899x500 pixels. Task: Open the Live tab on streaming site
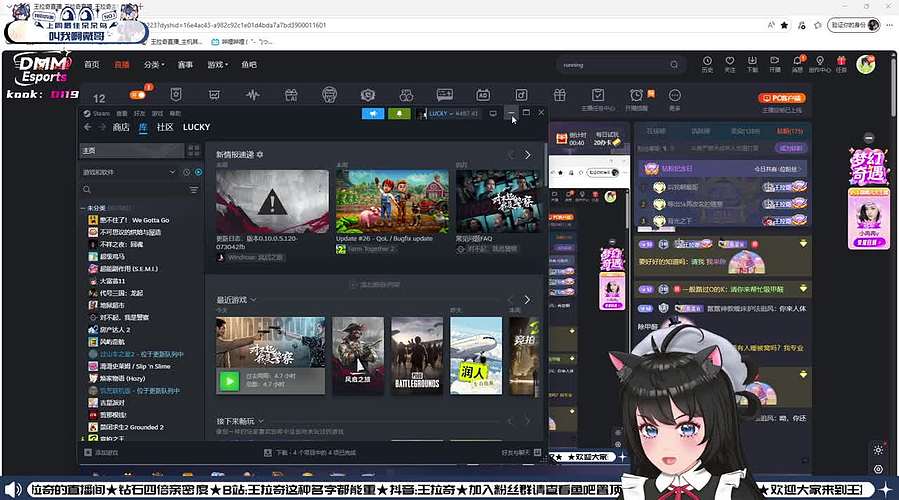point(122,65)
